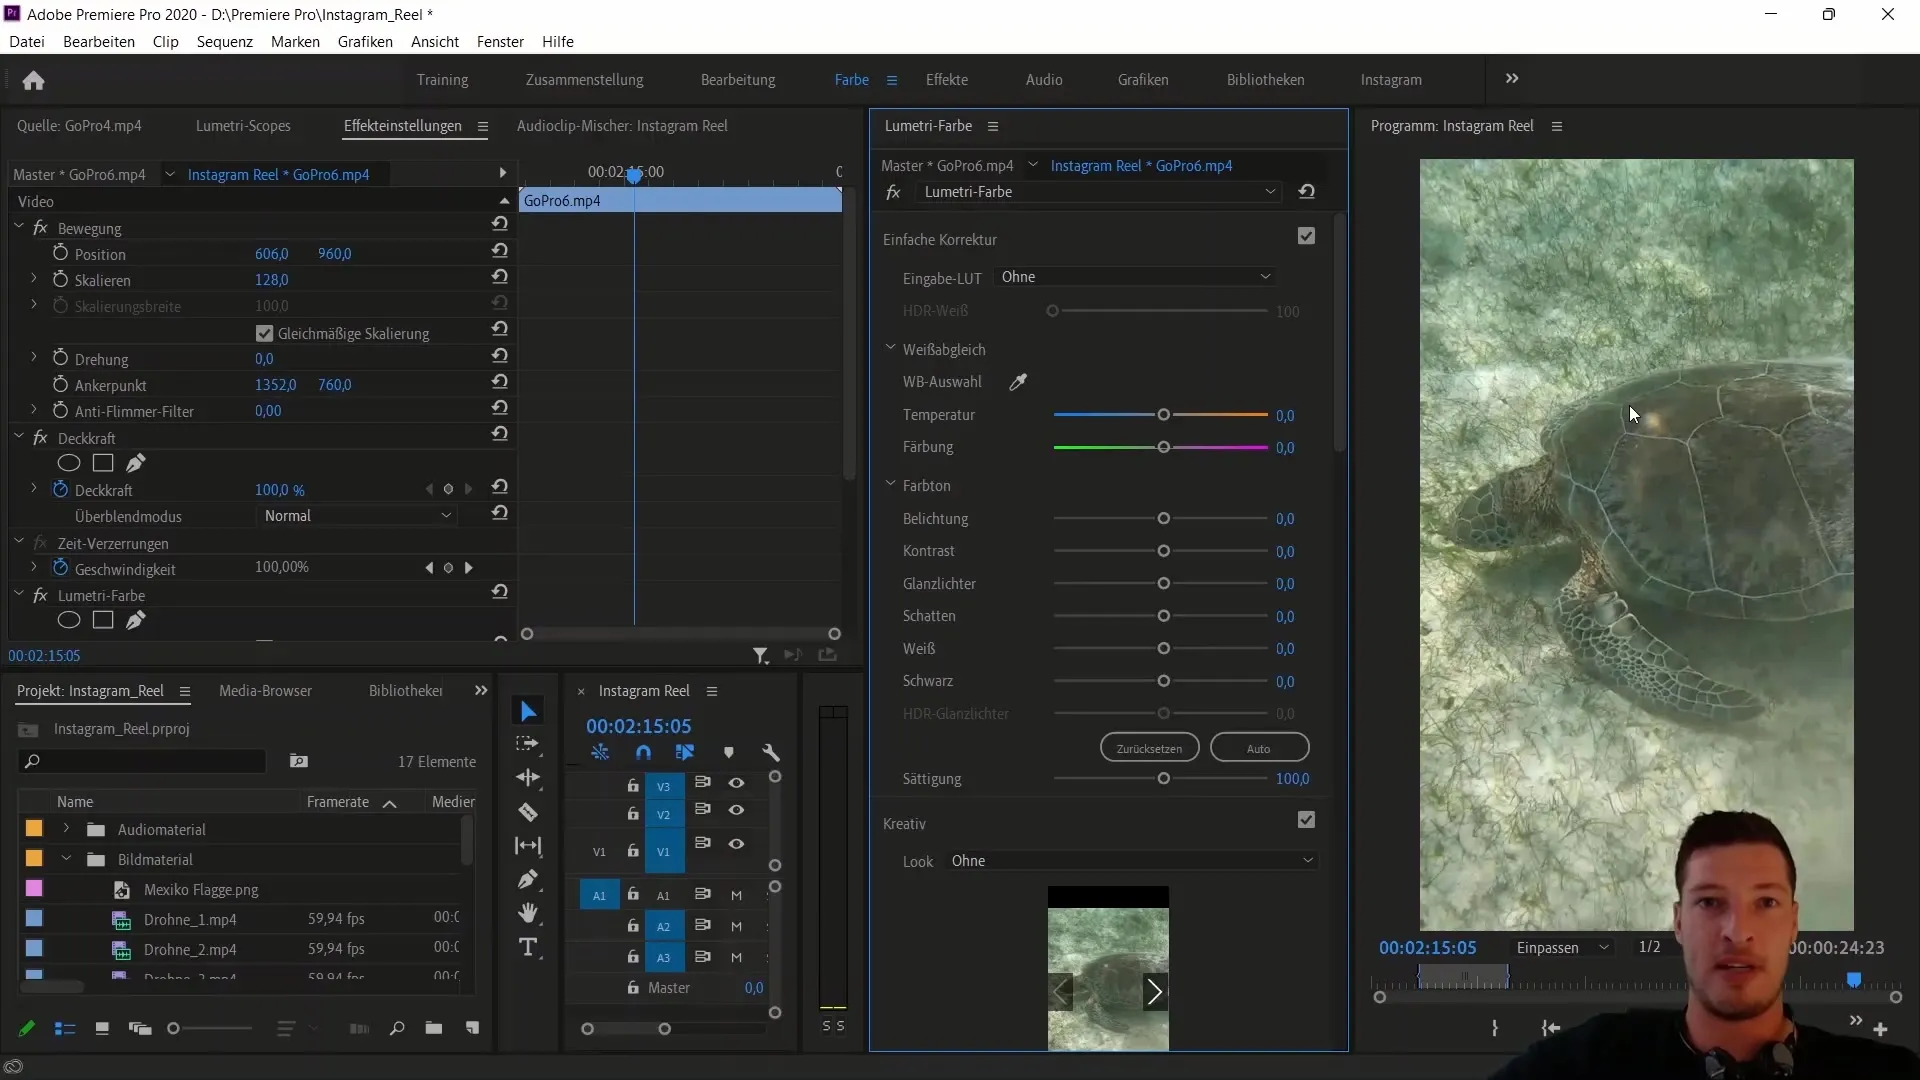Viewport: 1920px width, 1080px height.
Task: Mute audio track A1
Action: 736,896
